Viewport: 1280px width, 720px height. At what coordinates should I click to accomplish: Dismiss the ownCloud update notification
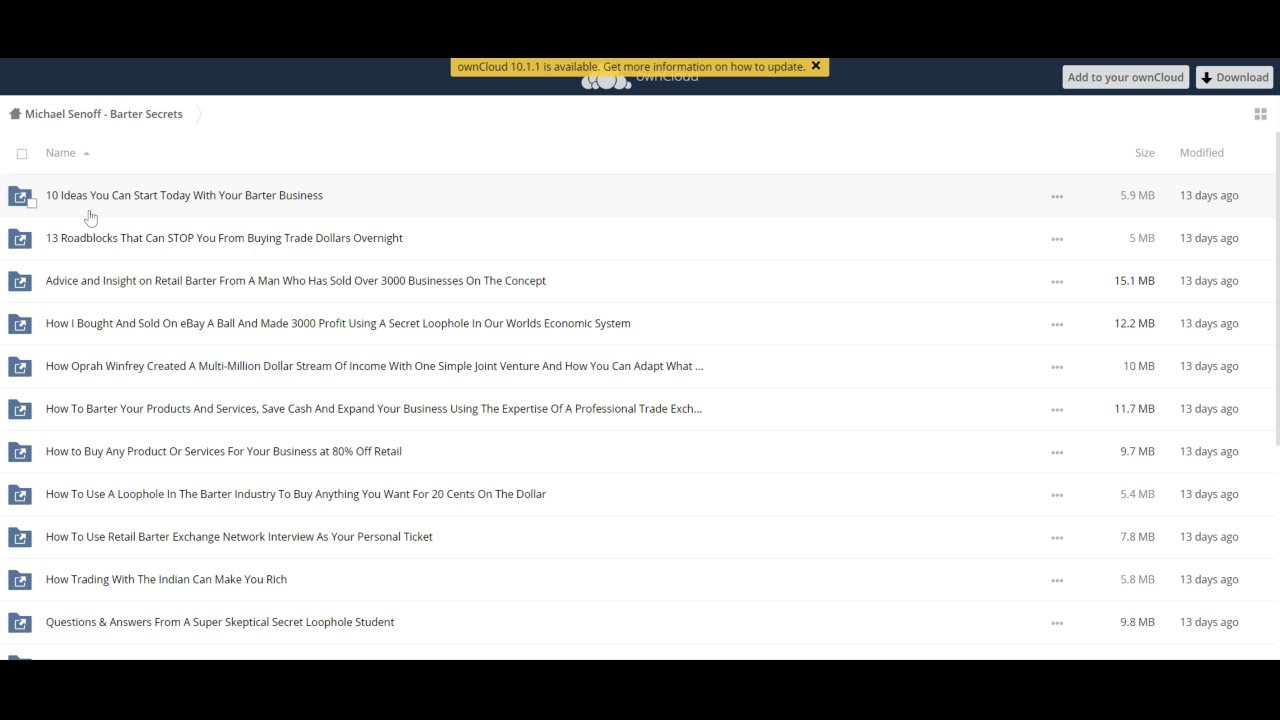point(815,66)
